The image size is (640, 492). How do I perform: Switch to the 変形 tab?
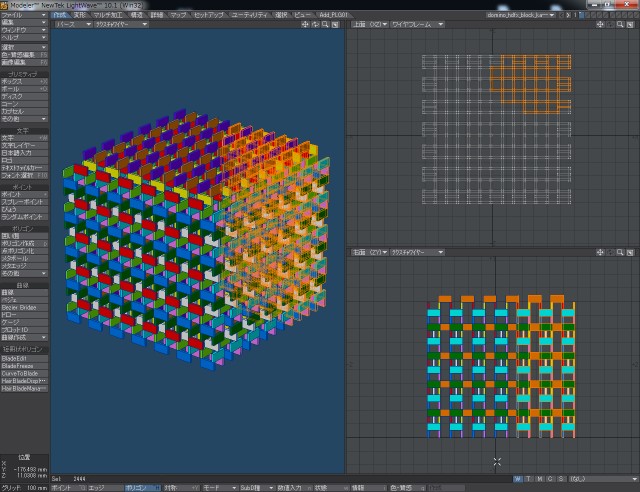[x=79, y=15]
